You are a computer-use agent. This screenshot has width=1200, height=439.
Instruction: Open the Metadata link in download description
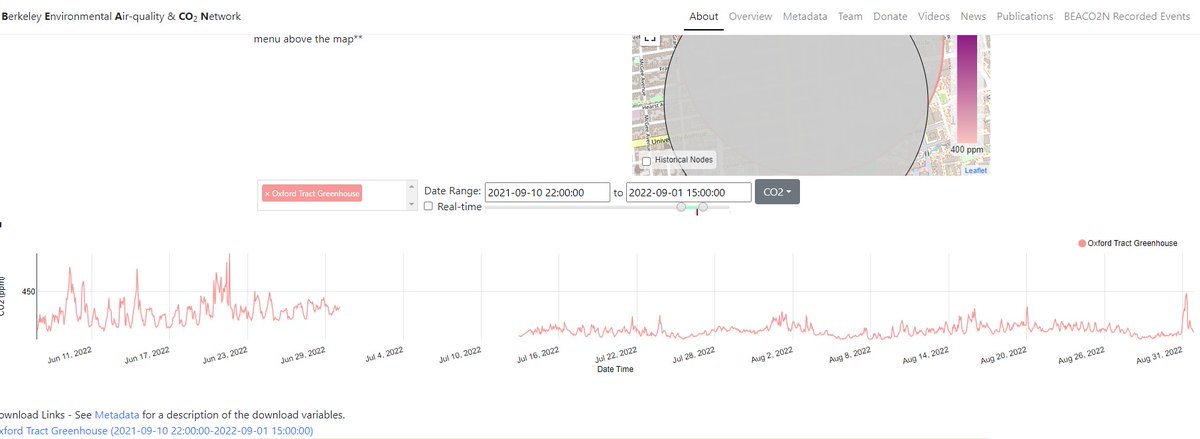tap(117, 414)
